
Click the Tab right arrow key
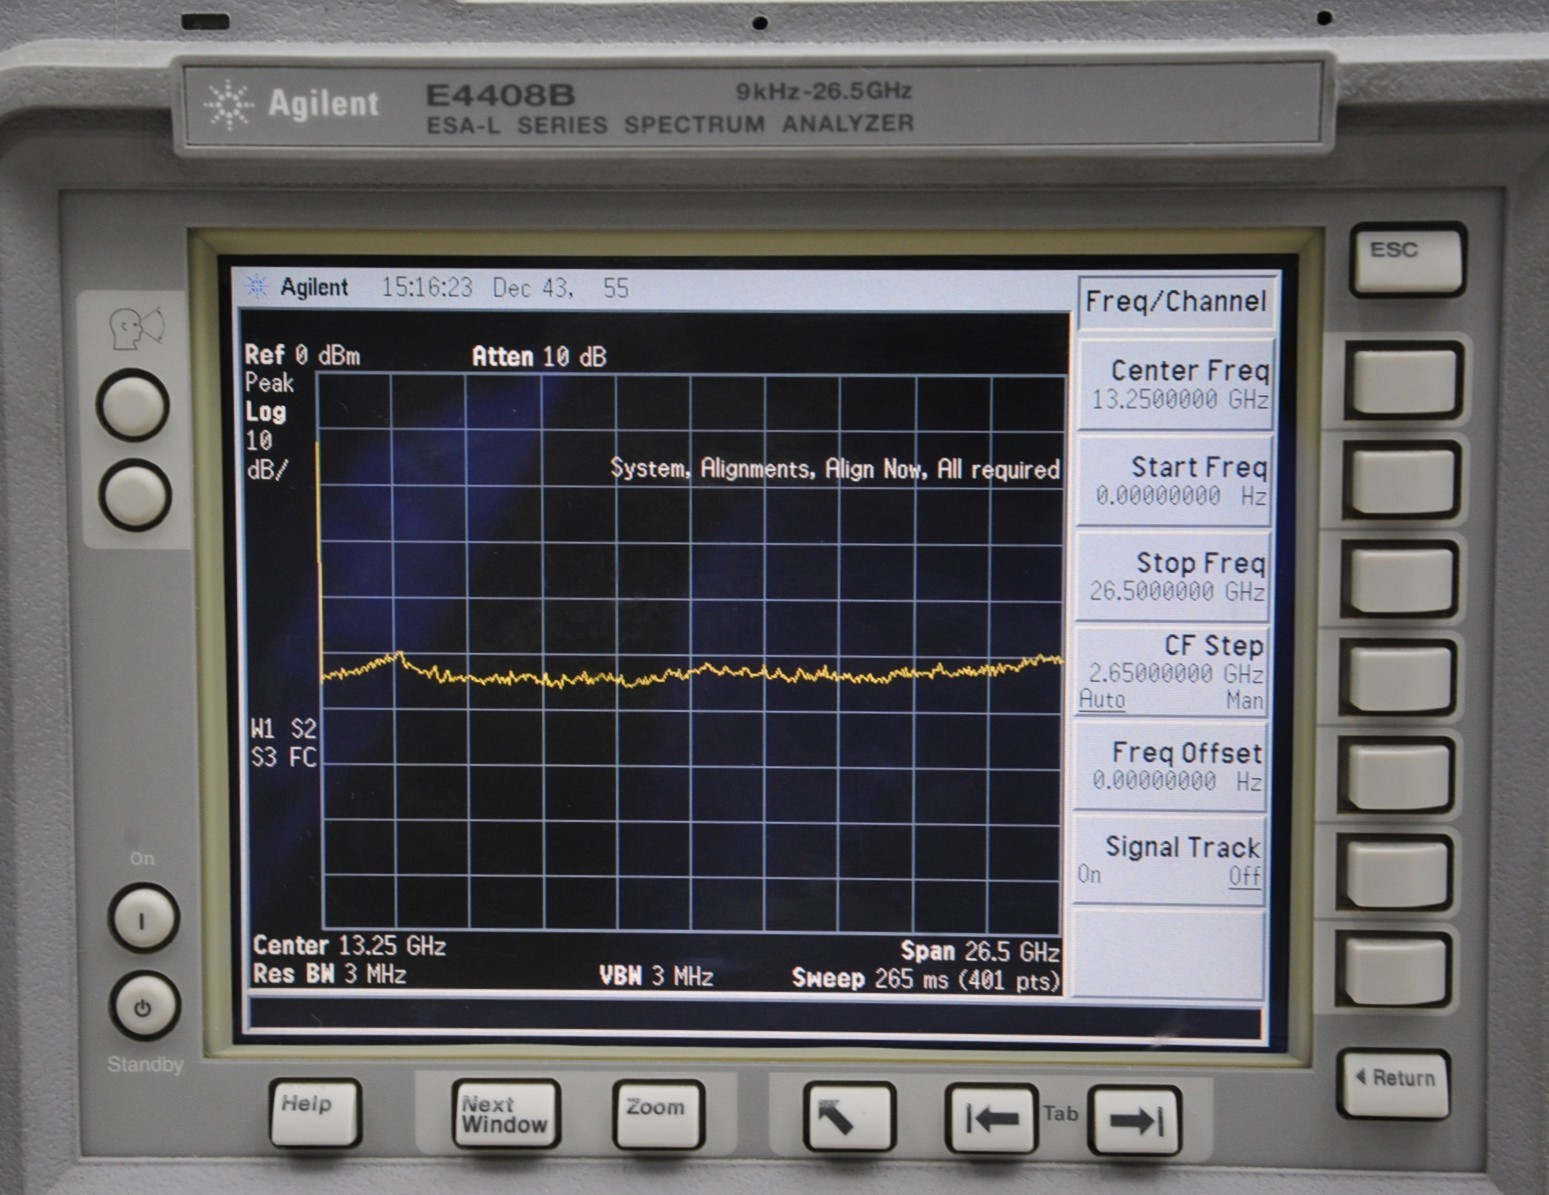tap(1135, 1120)
